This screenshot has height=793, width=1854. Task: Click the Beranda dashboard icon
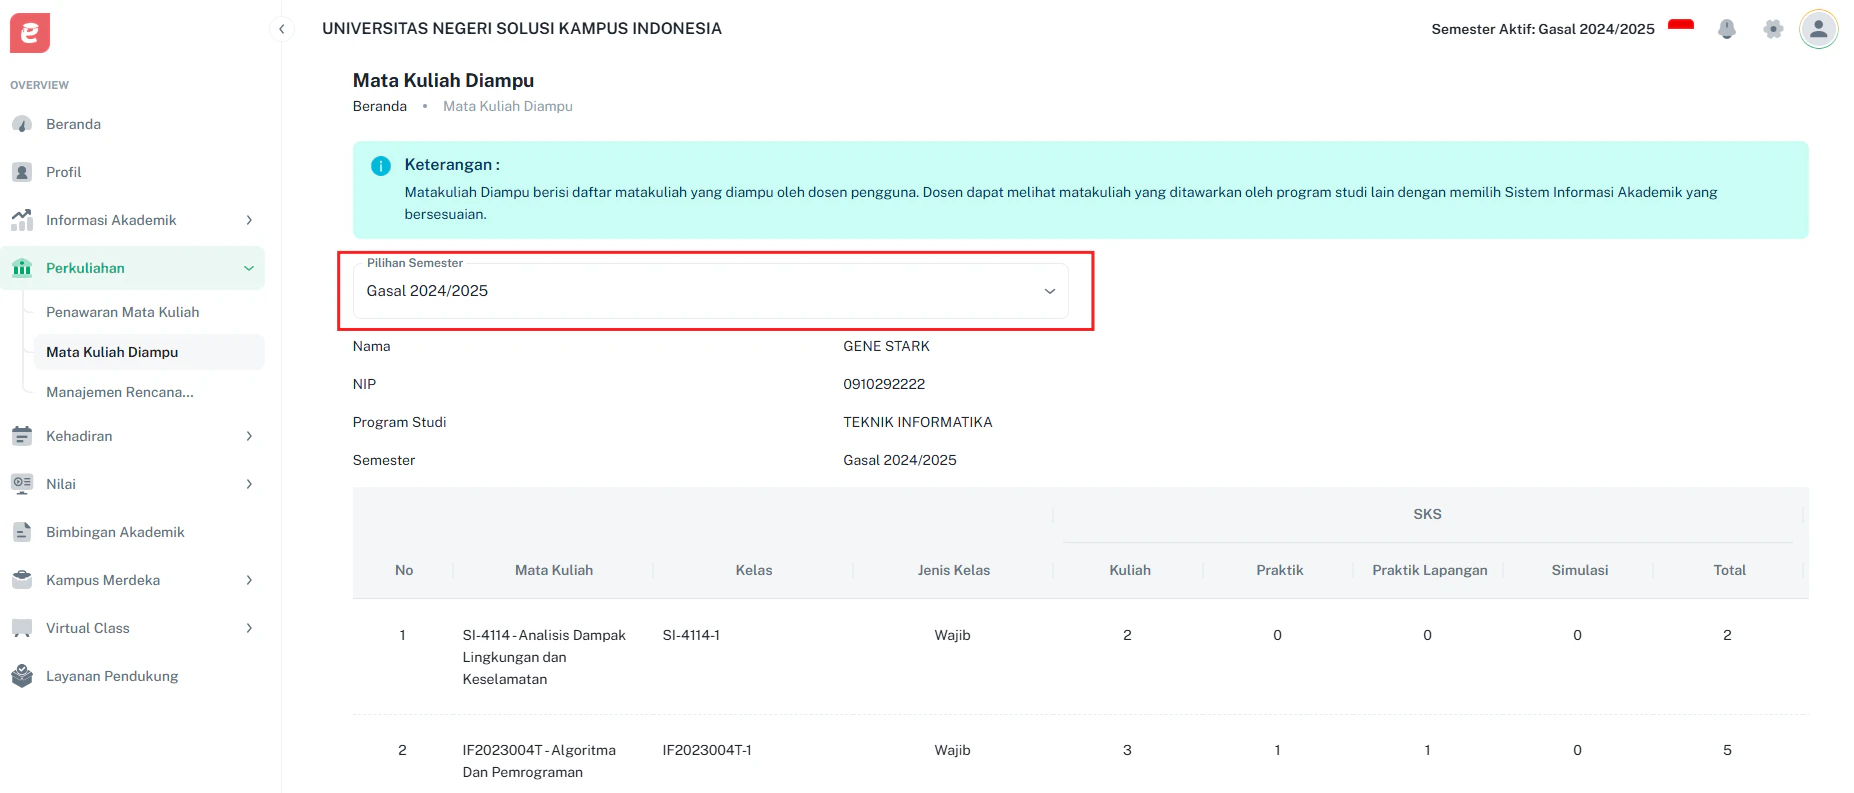tap(22, 124)
